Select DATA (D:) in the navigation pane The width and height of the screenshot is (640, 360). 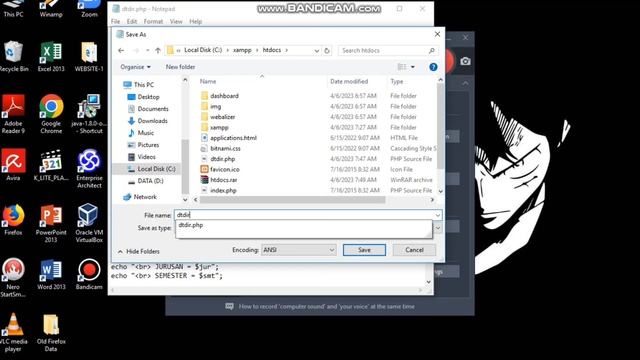150,181
